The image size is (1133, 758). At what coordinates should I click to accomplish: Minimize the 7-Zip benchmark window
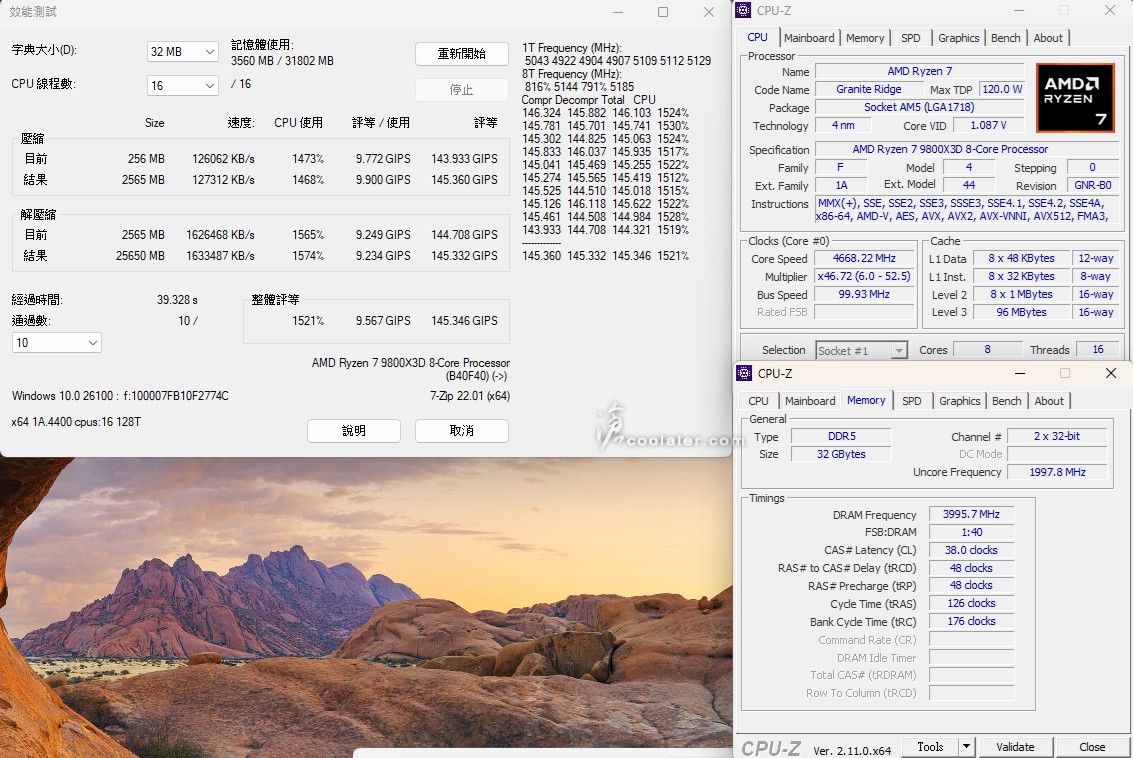[618, 12]
